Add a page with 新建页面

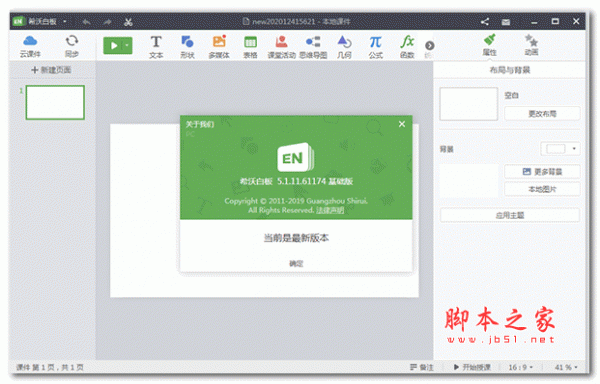point(51,70)
